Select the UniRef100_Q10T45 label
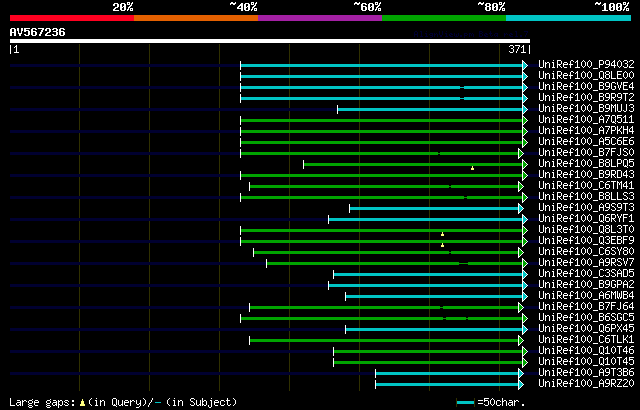The image size is (640, 410). click(586, 362)
